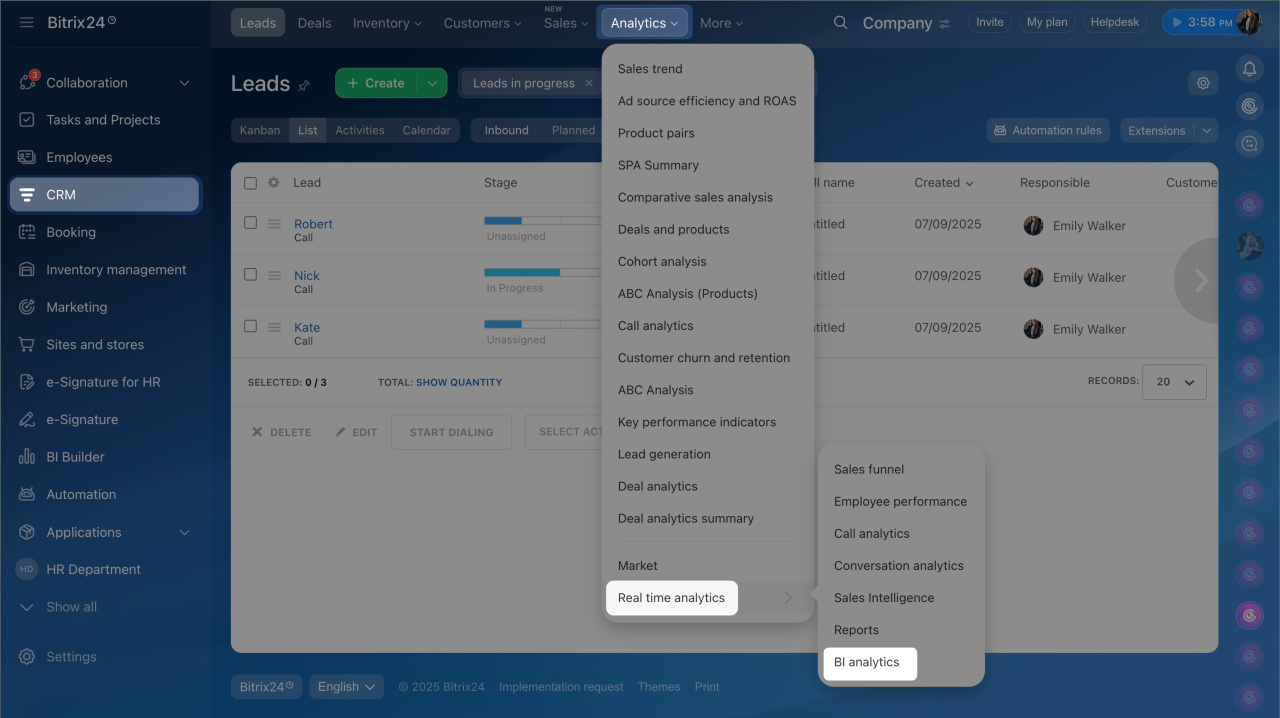The image size is (1280, 718).
Task: Expand the Create button dropdown arrow
Action: (432, 83)
